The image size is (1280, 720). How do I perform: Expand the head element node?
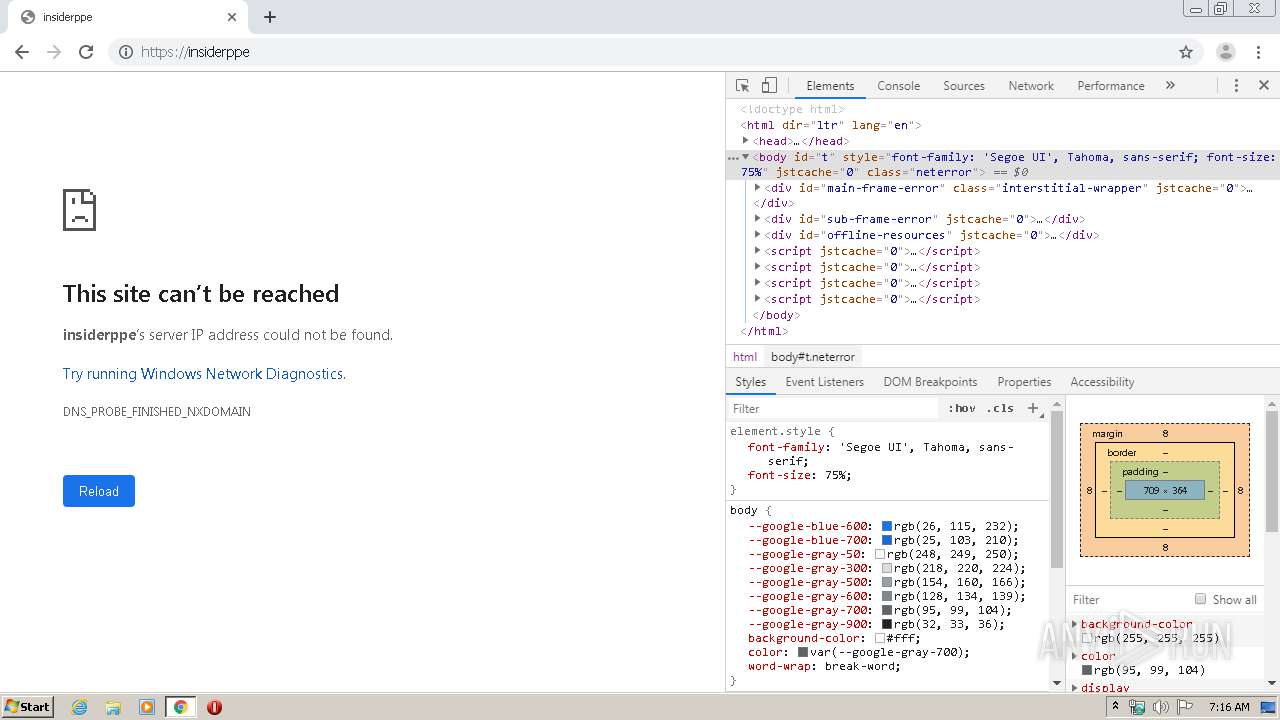[745, 141]
